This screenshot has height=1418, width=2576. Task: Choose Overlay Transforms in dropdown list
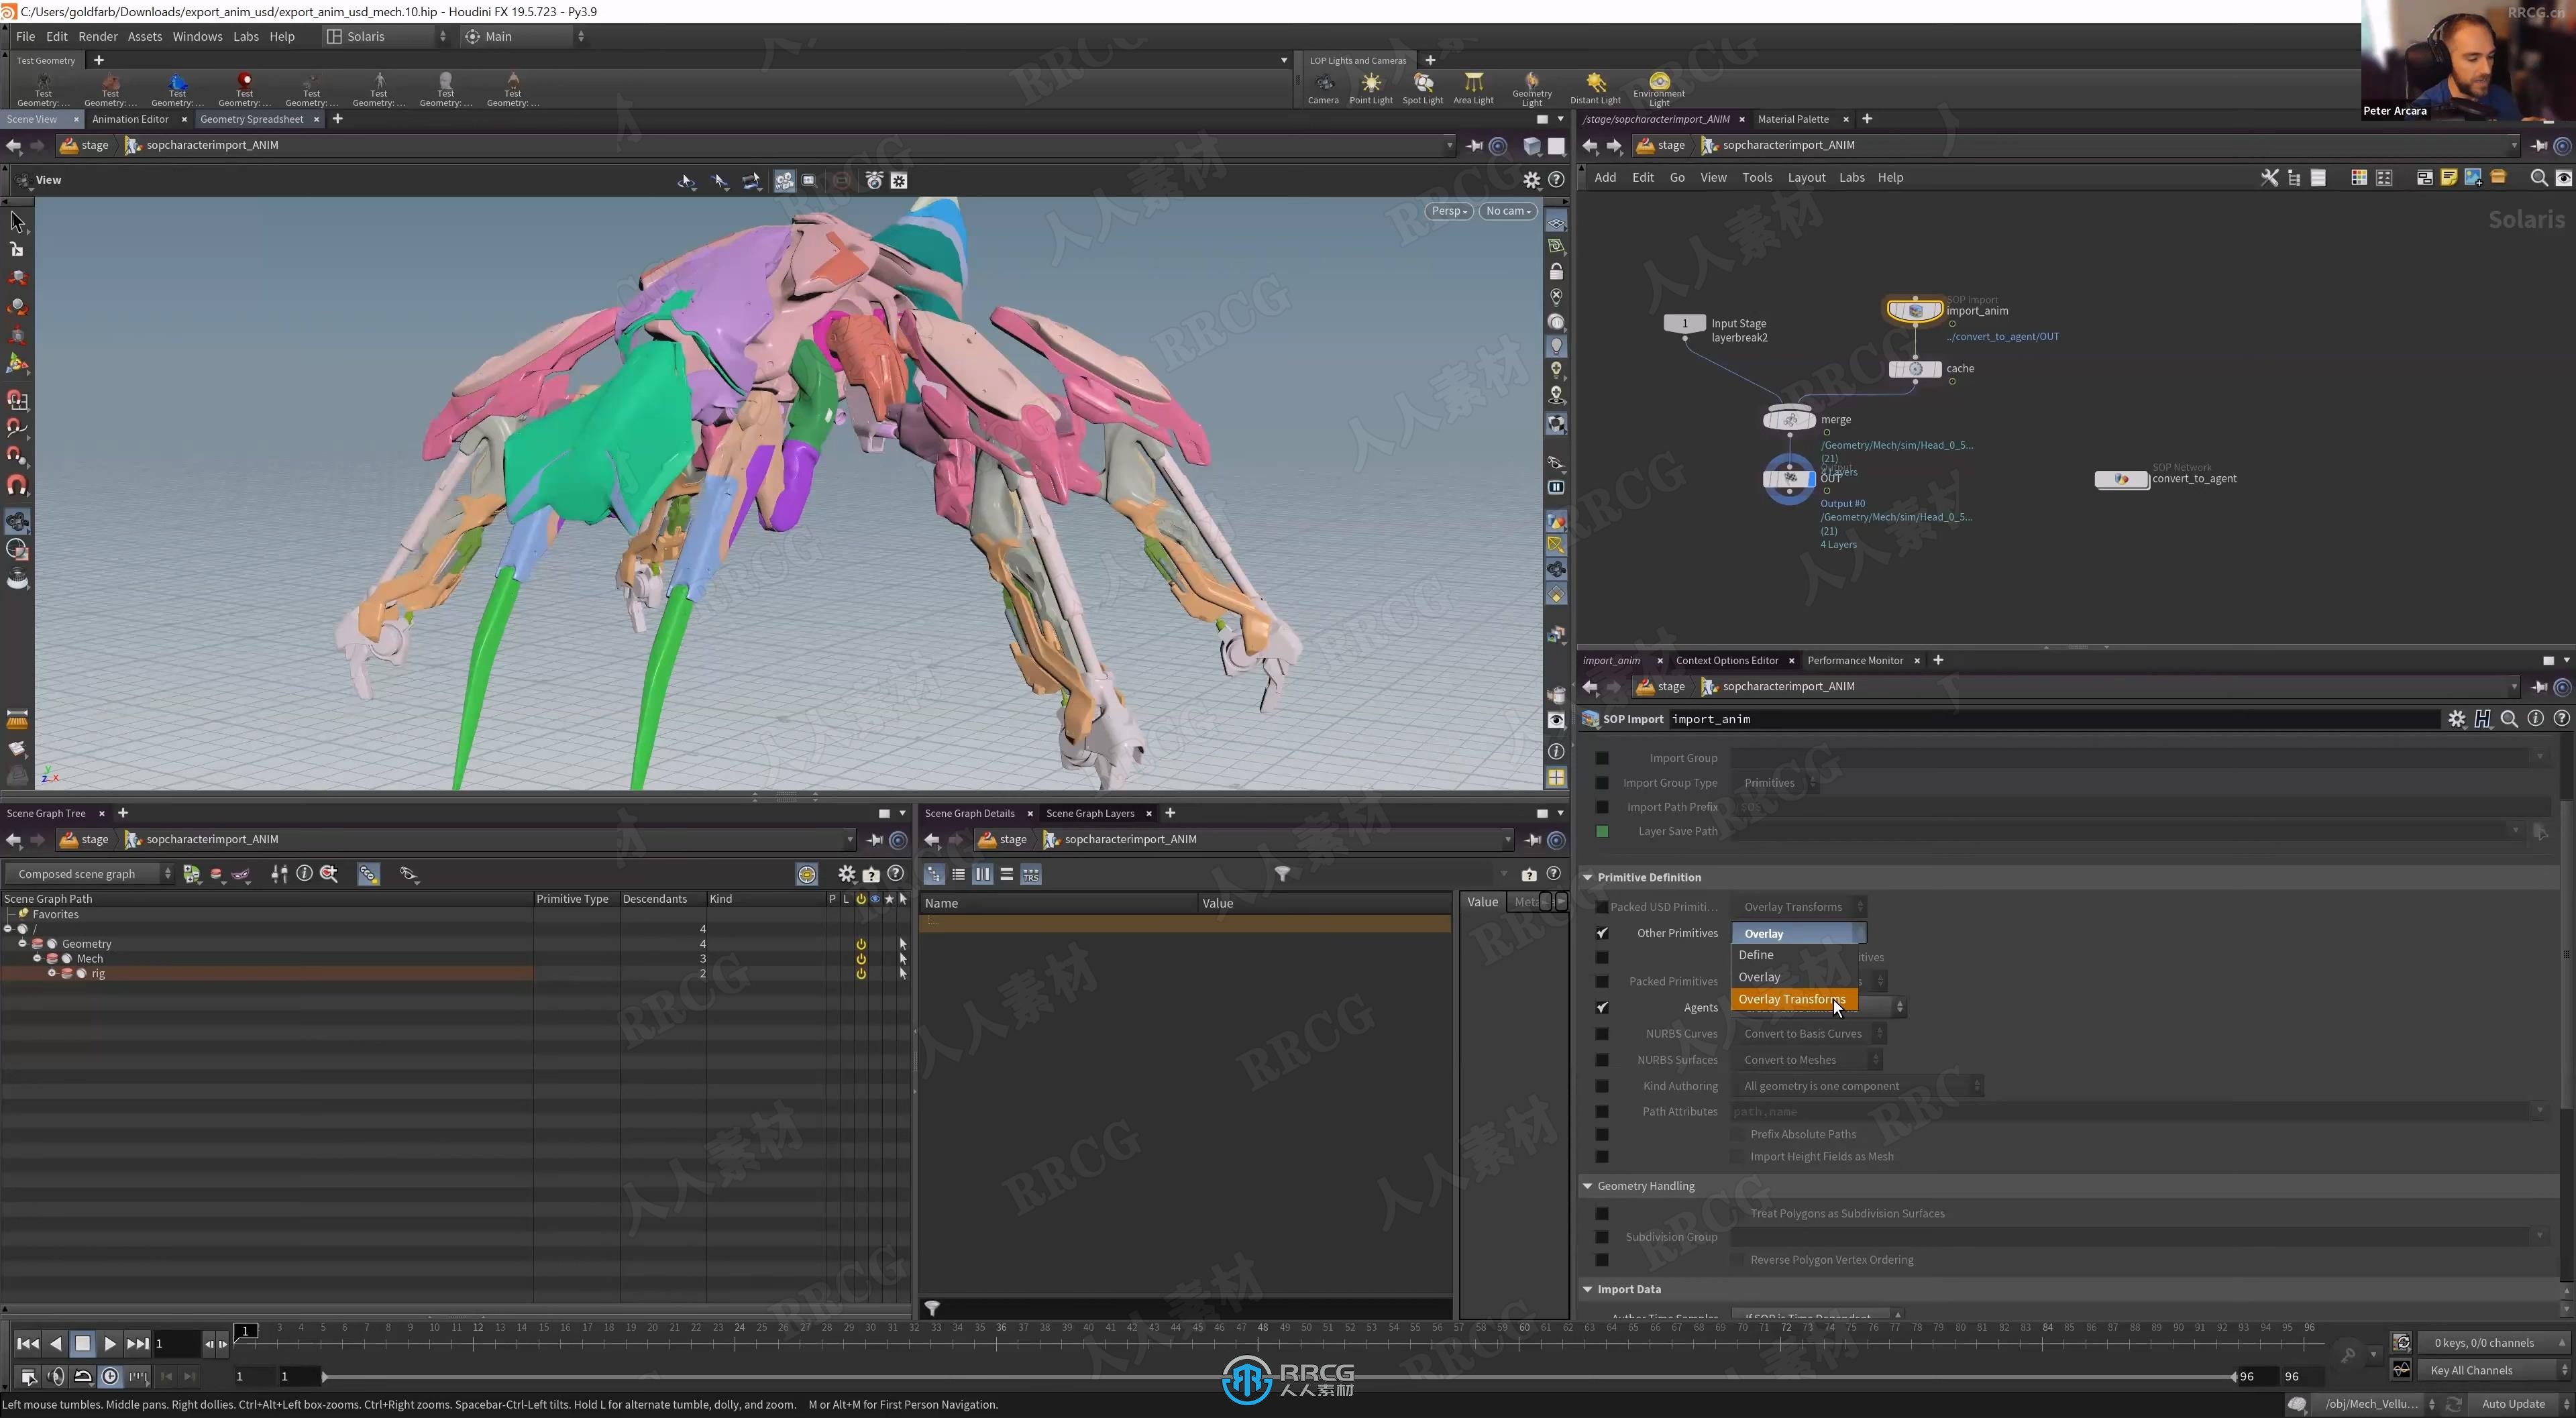coord(1794,1000)
